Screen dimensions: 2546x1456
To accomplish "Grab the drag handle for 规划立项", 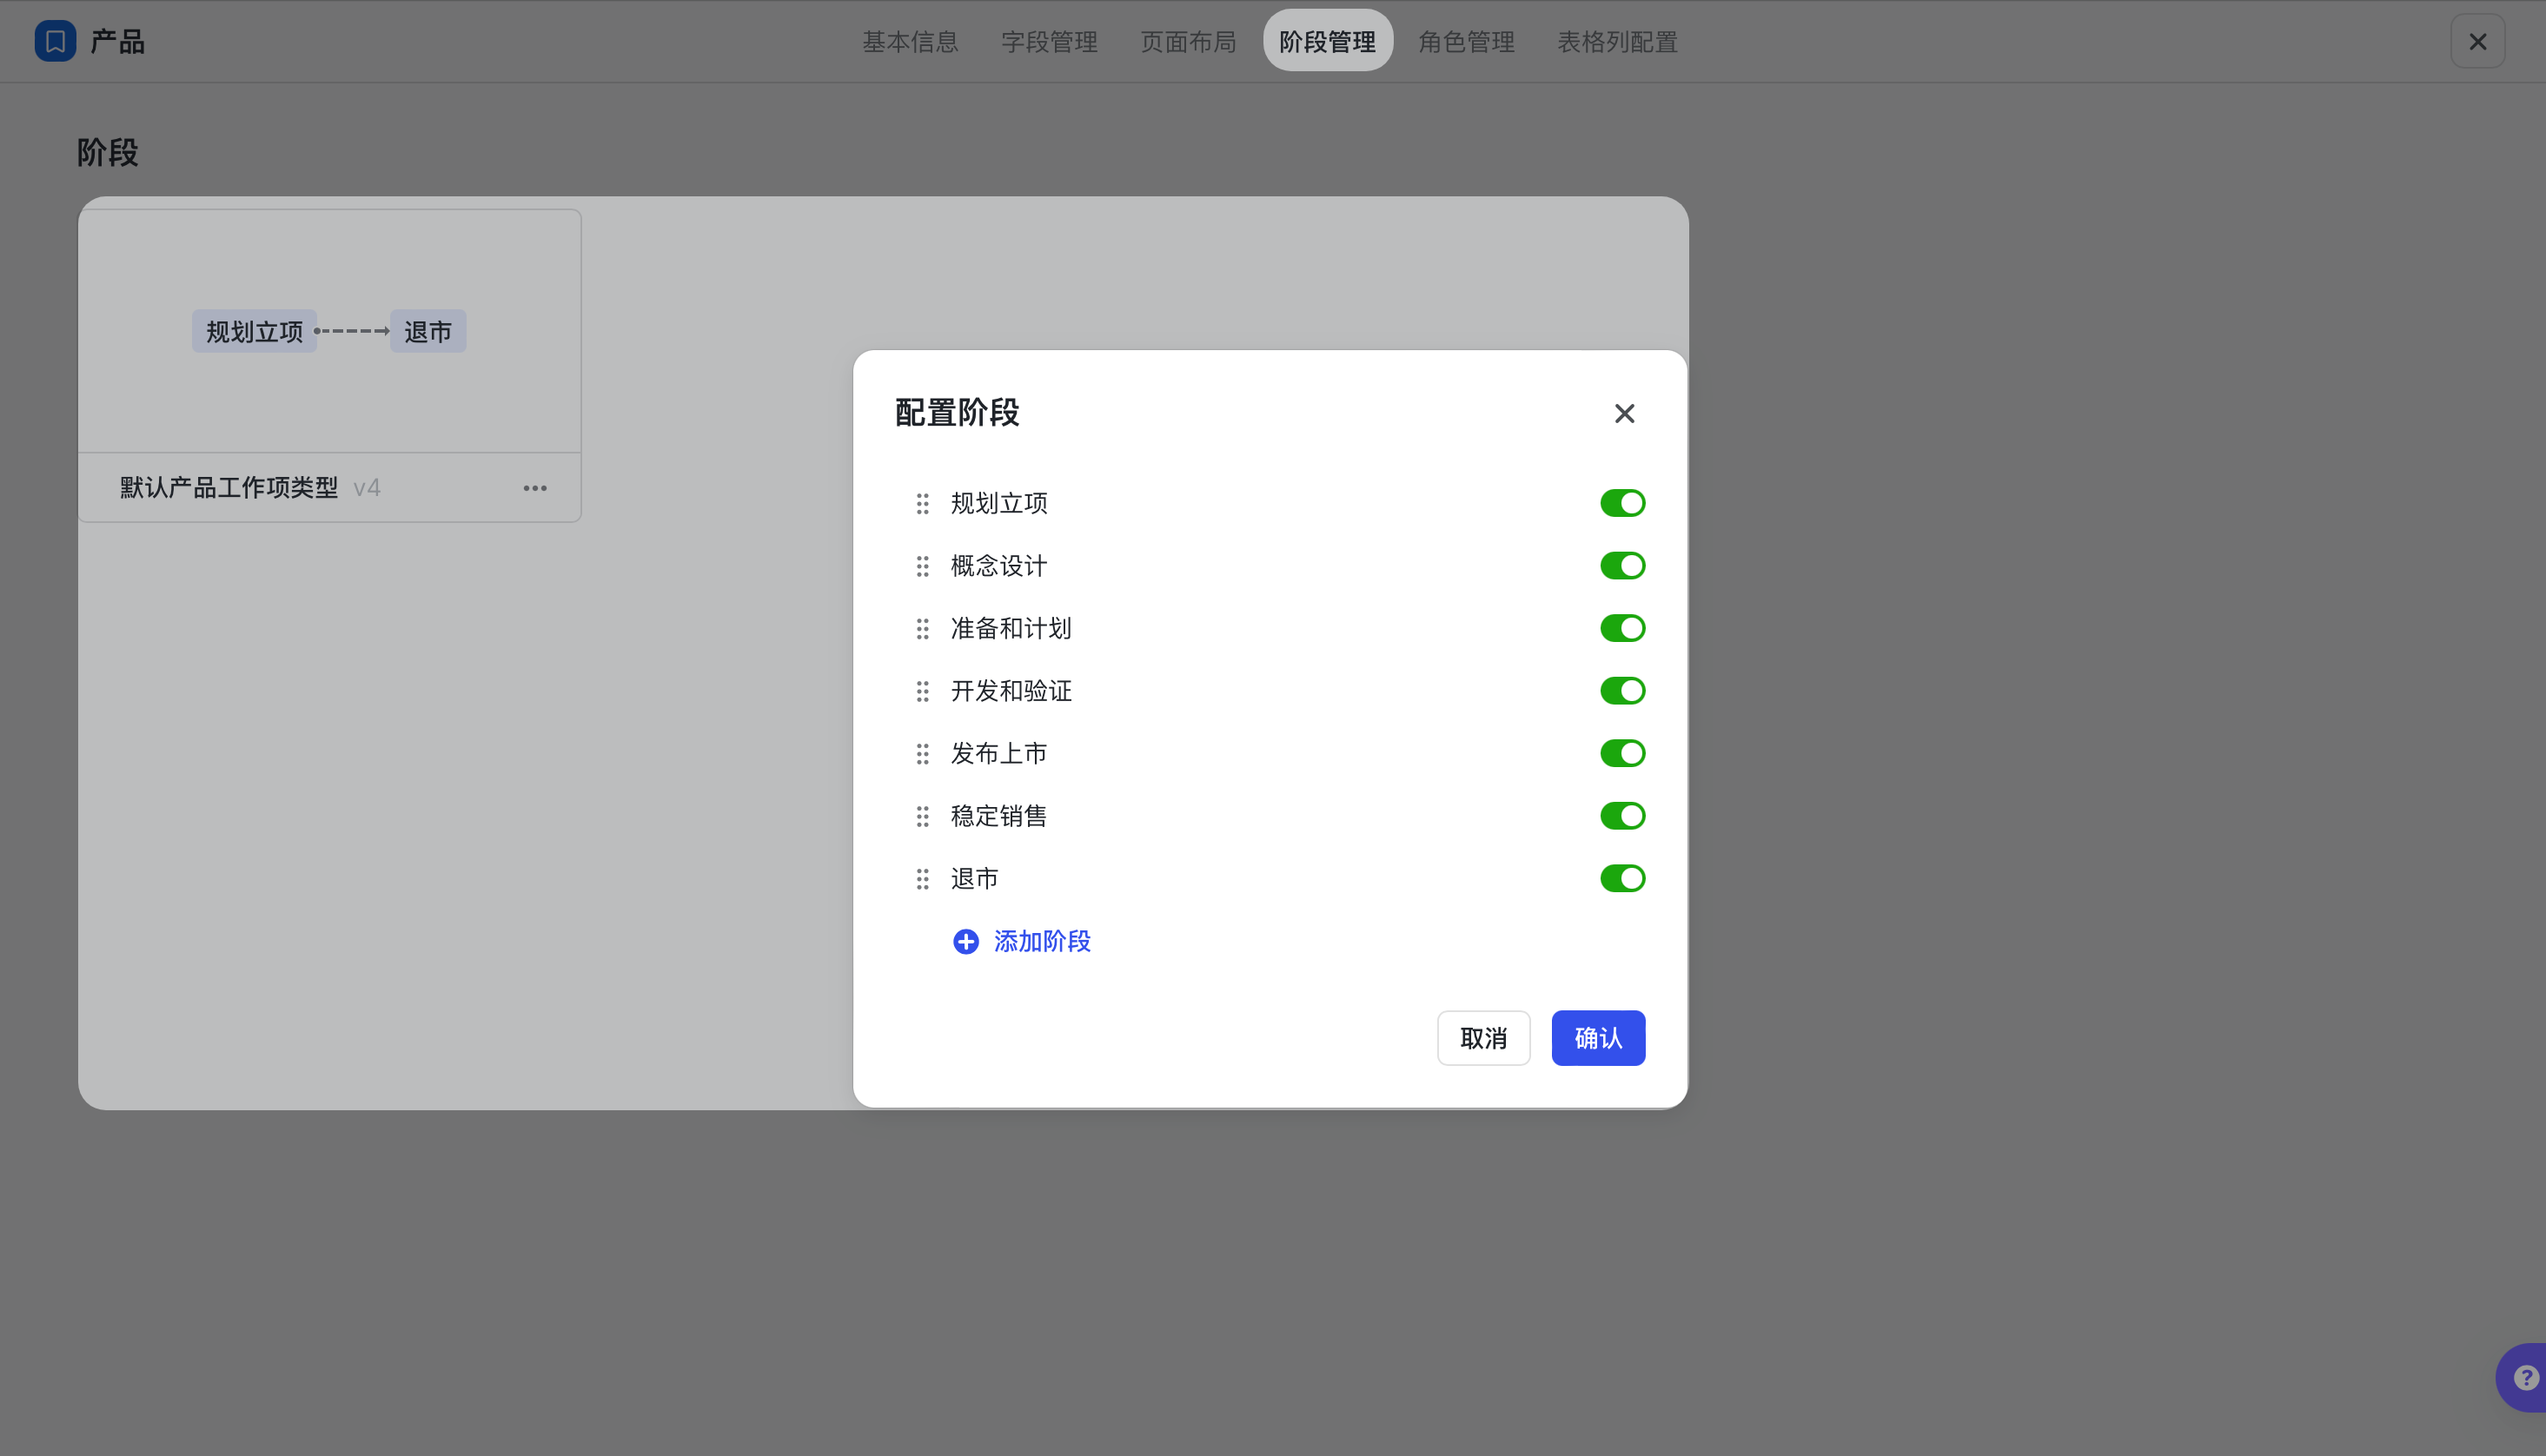I will [x=922, y=503].
